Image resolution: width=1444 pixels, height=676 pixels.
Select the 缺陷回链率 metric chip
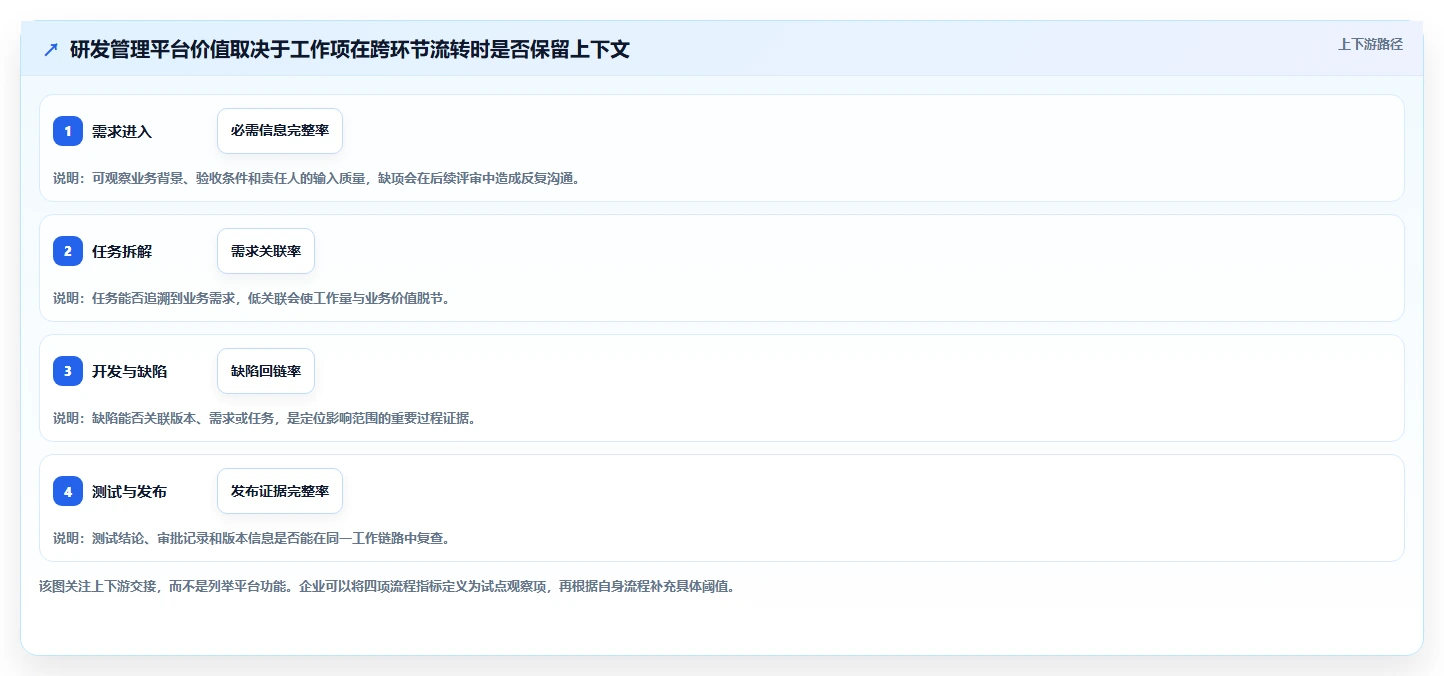[266, 371]
